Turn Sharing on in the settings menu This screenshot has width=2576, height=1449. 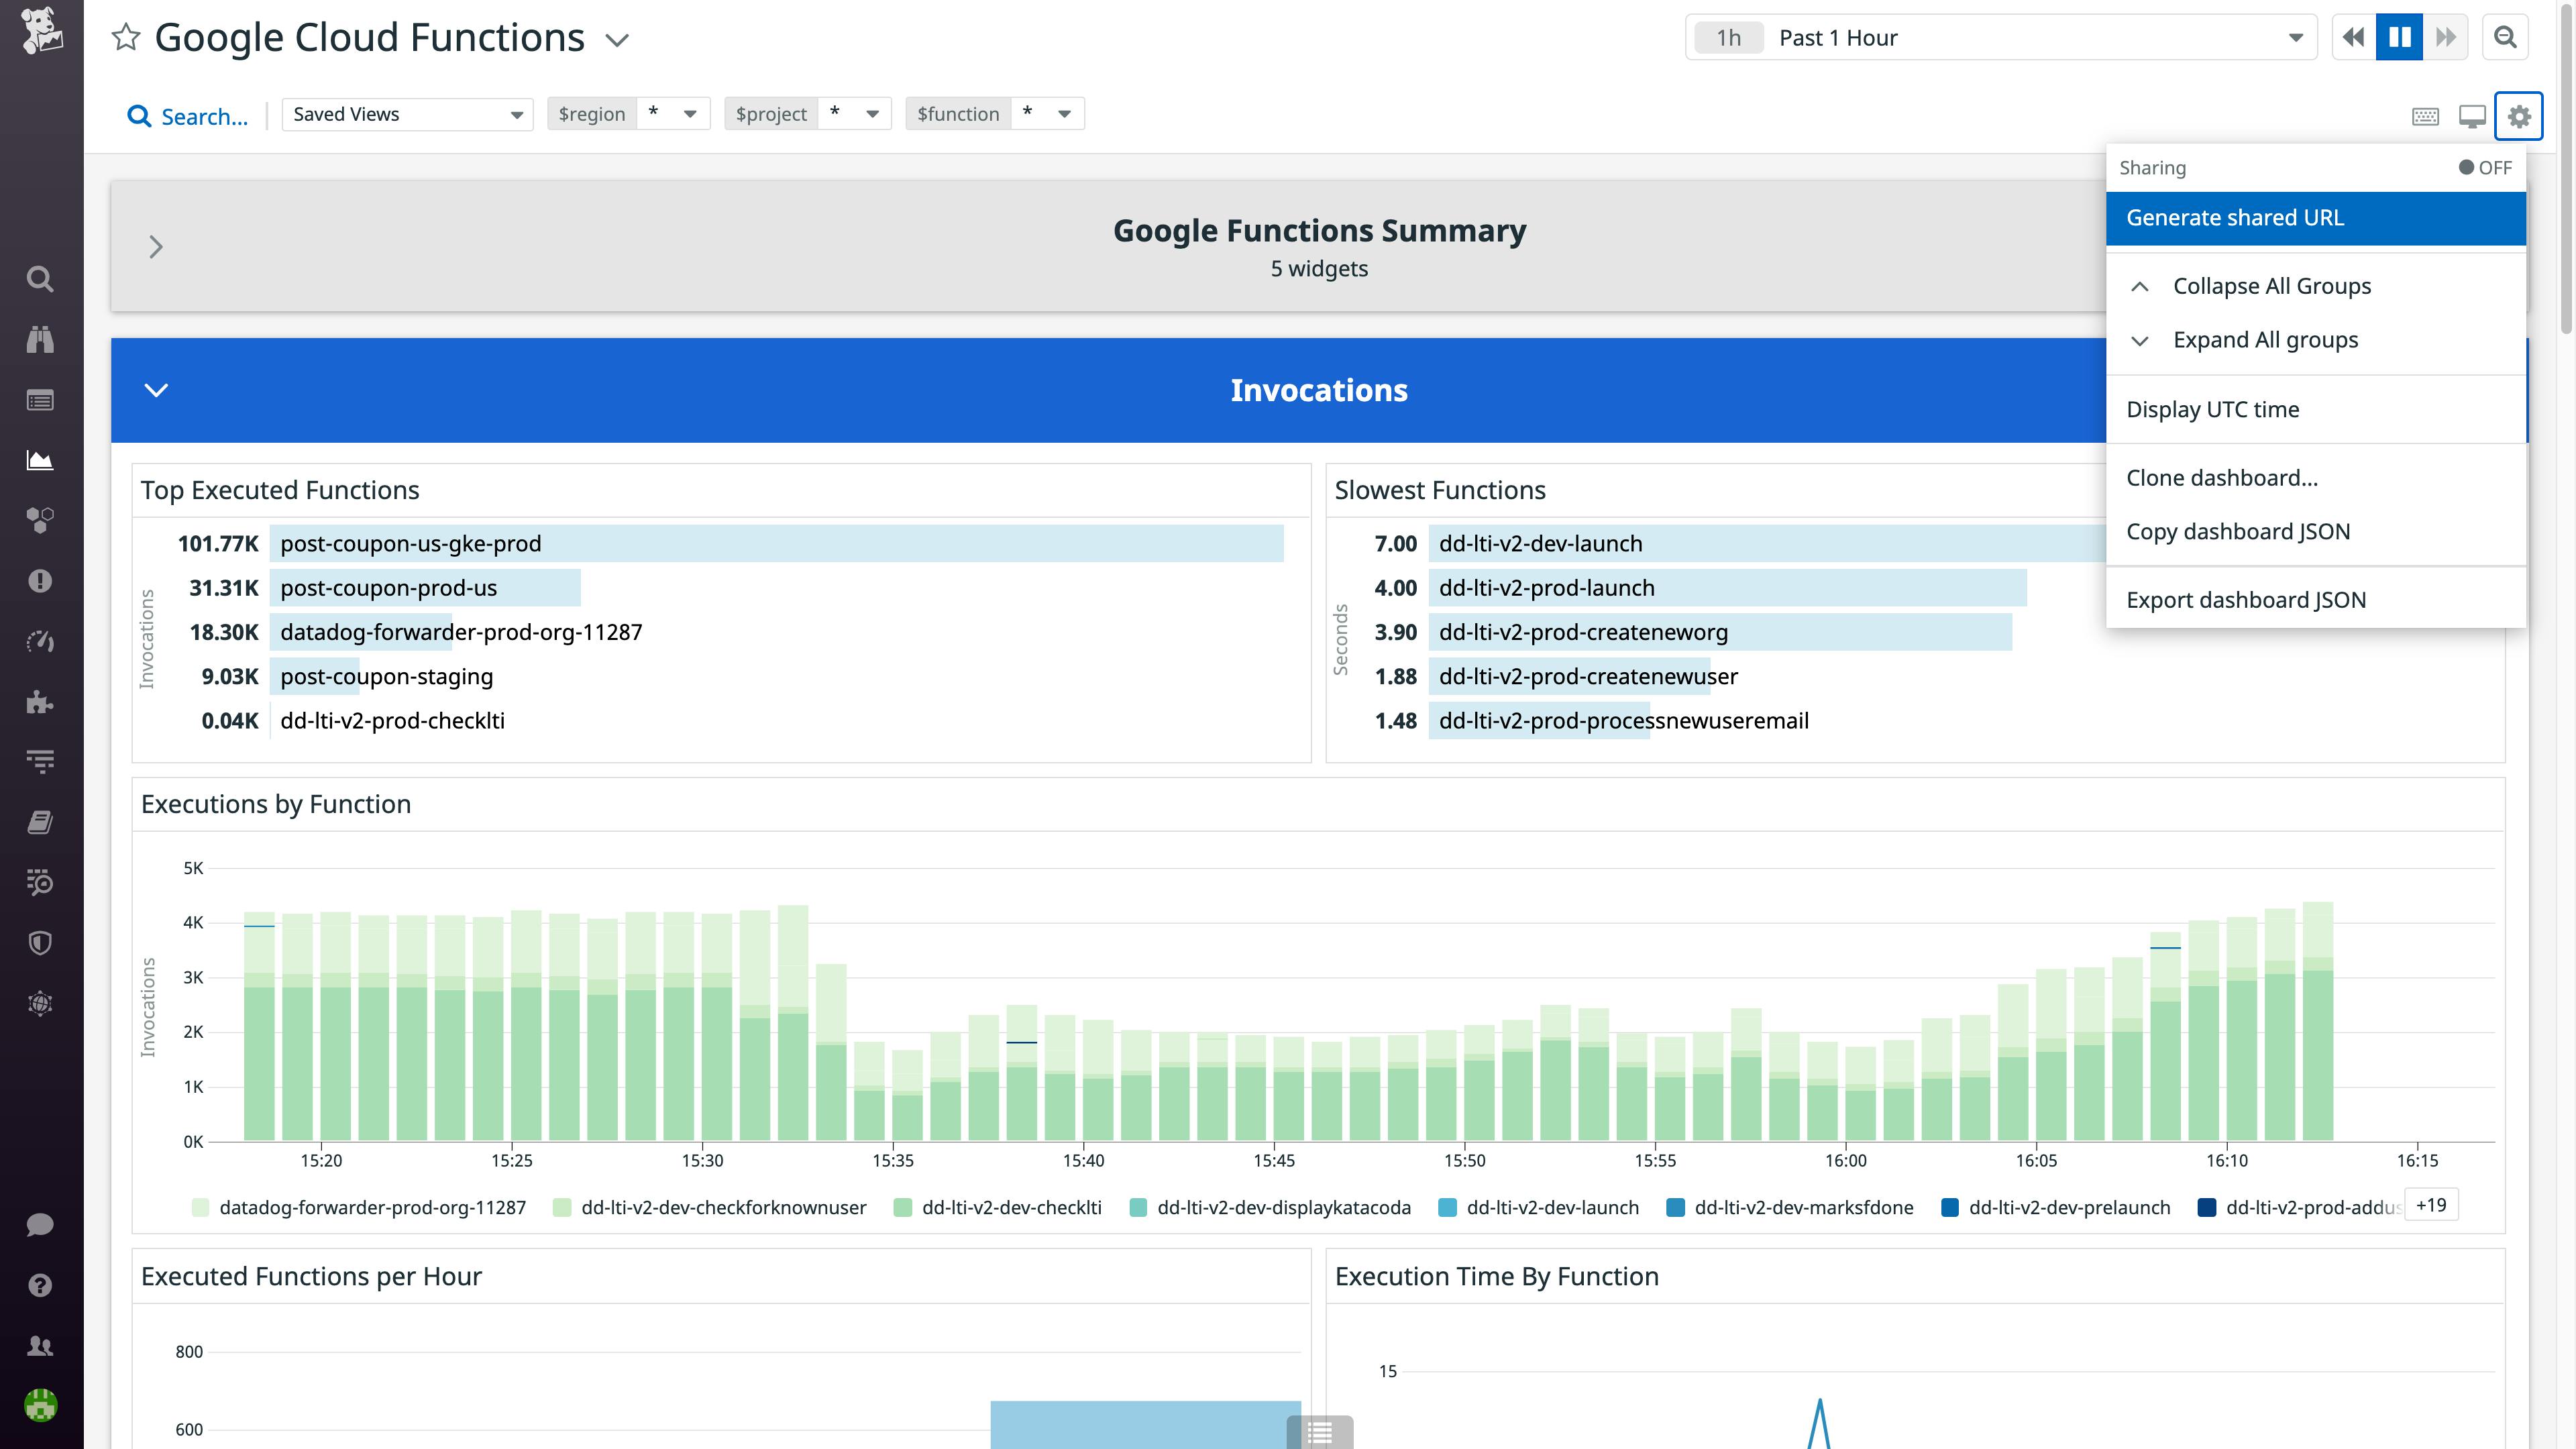pos(2482,168)
